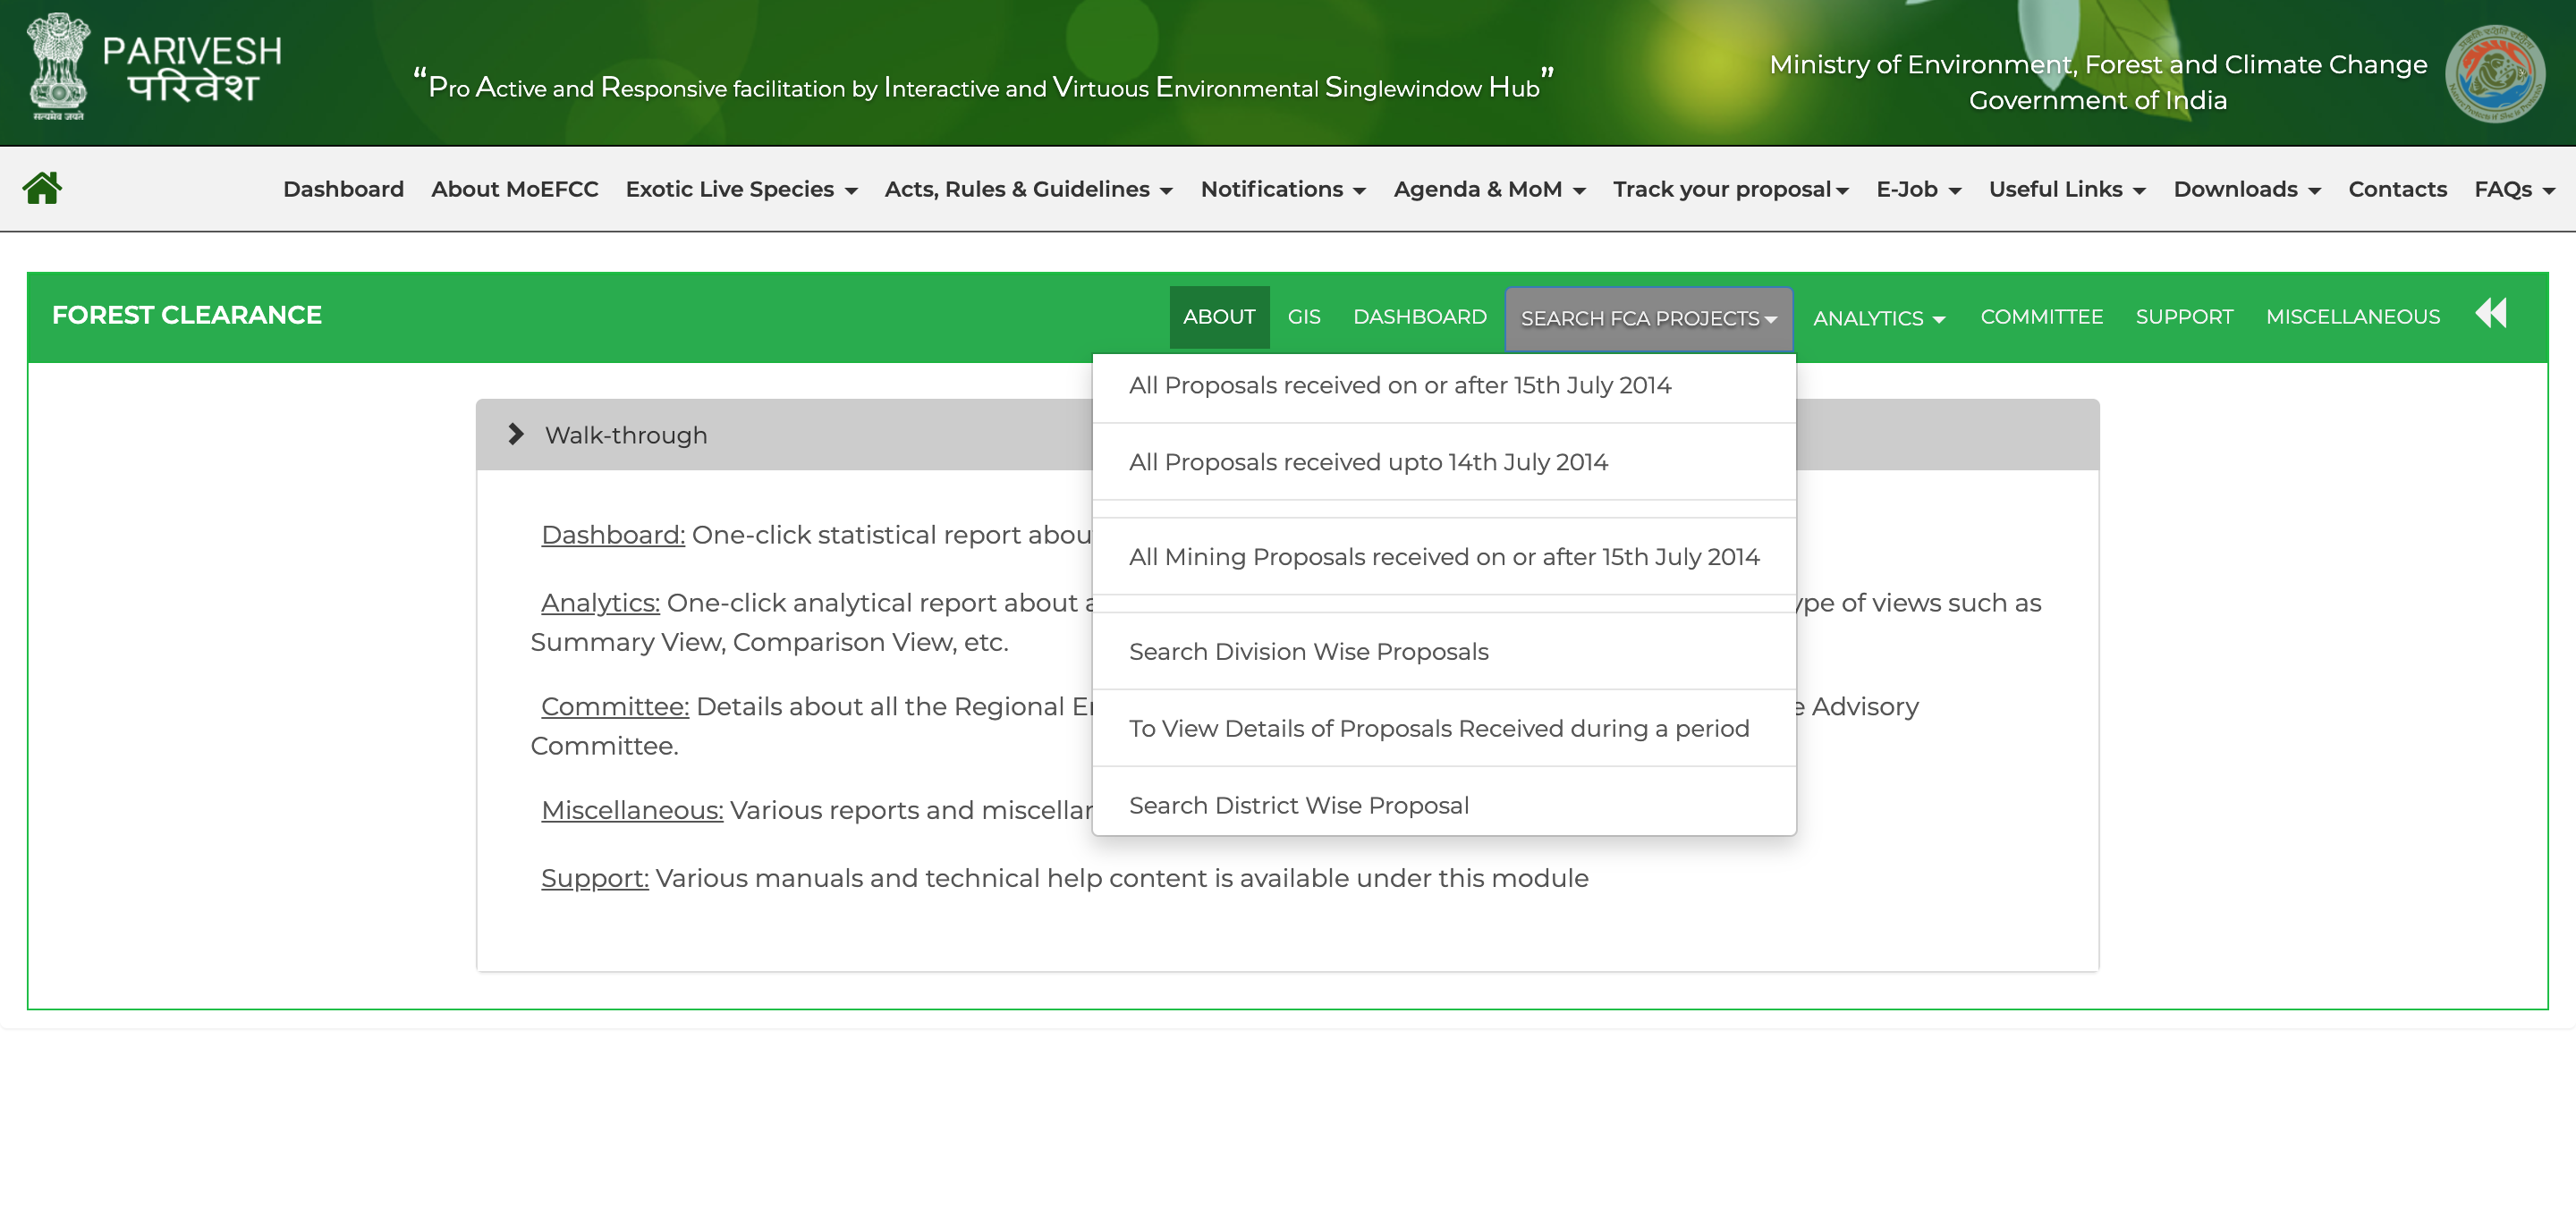This screenshot has width=2576, height=1216.
Task: Expand the Walk-through chevron
Action: click(x=516, y=434)
